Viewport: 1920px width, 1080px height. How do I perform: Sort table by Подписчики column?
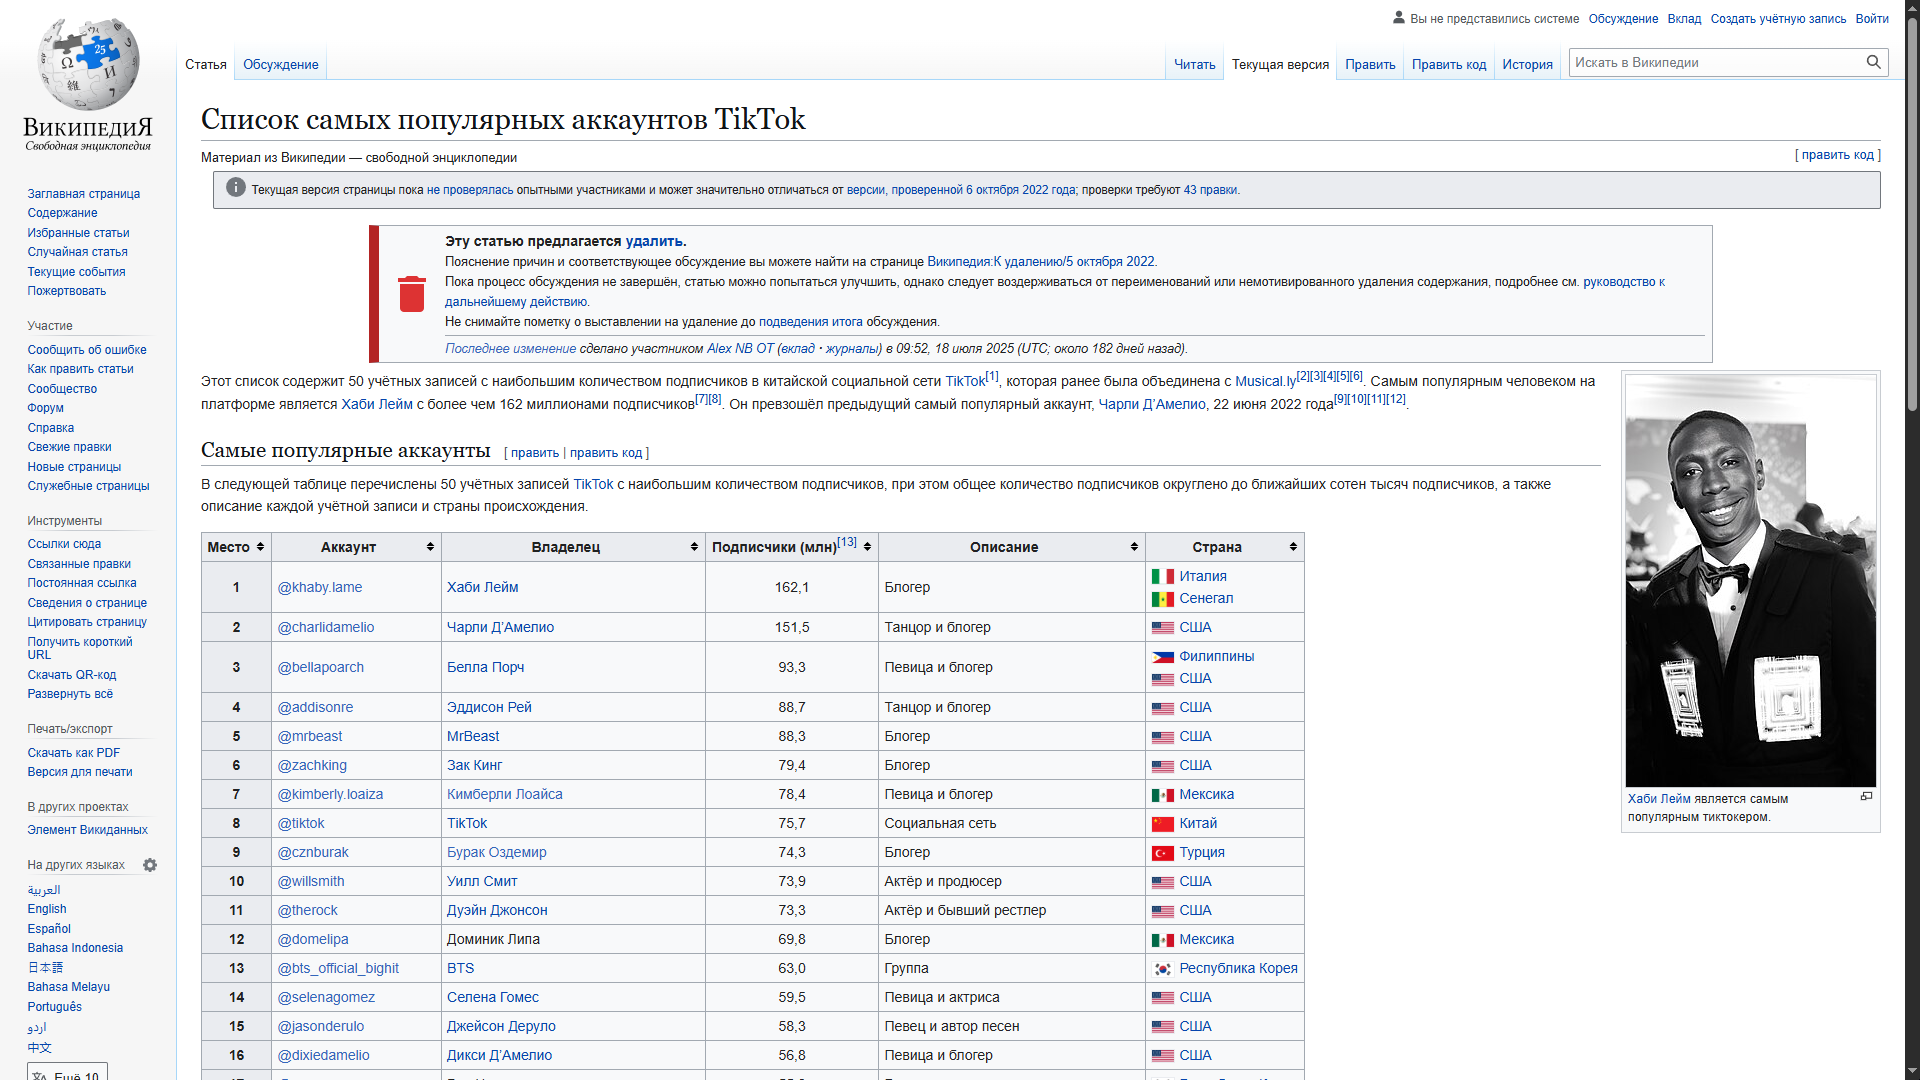tap(867, 547)
